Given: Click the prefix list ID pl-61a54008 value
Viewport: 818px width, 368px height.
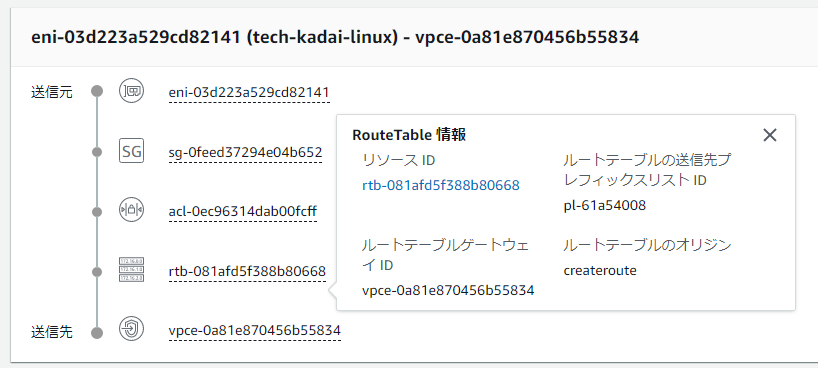Looking at the screenshot, I should tap(605, 205).
